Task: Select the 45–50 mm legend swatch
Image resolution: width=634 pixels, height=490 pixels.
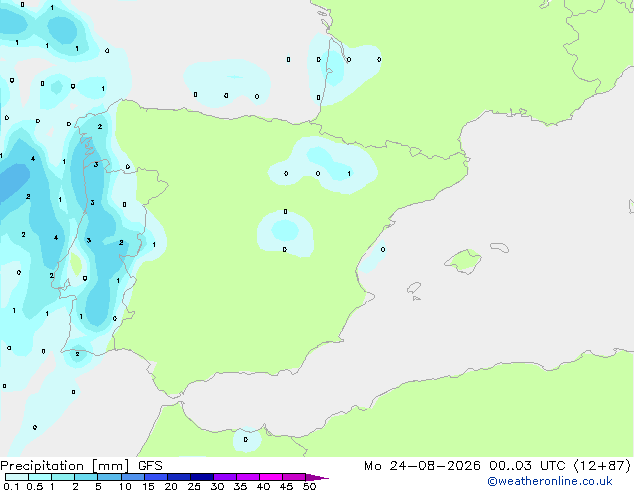Action: point(294,477)
